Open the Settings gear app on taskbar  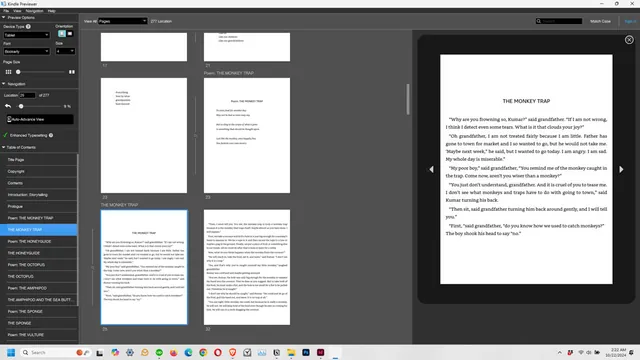point(130,353)
